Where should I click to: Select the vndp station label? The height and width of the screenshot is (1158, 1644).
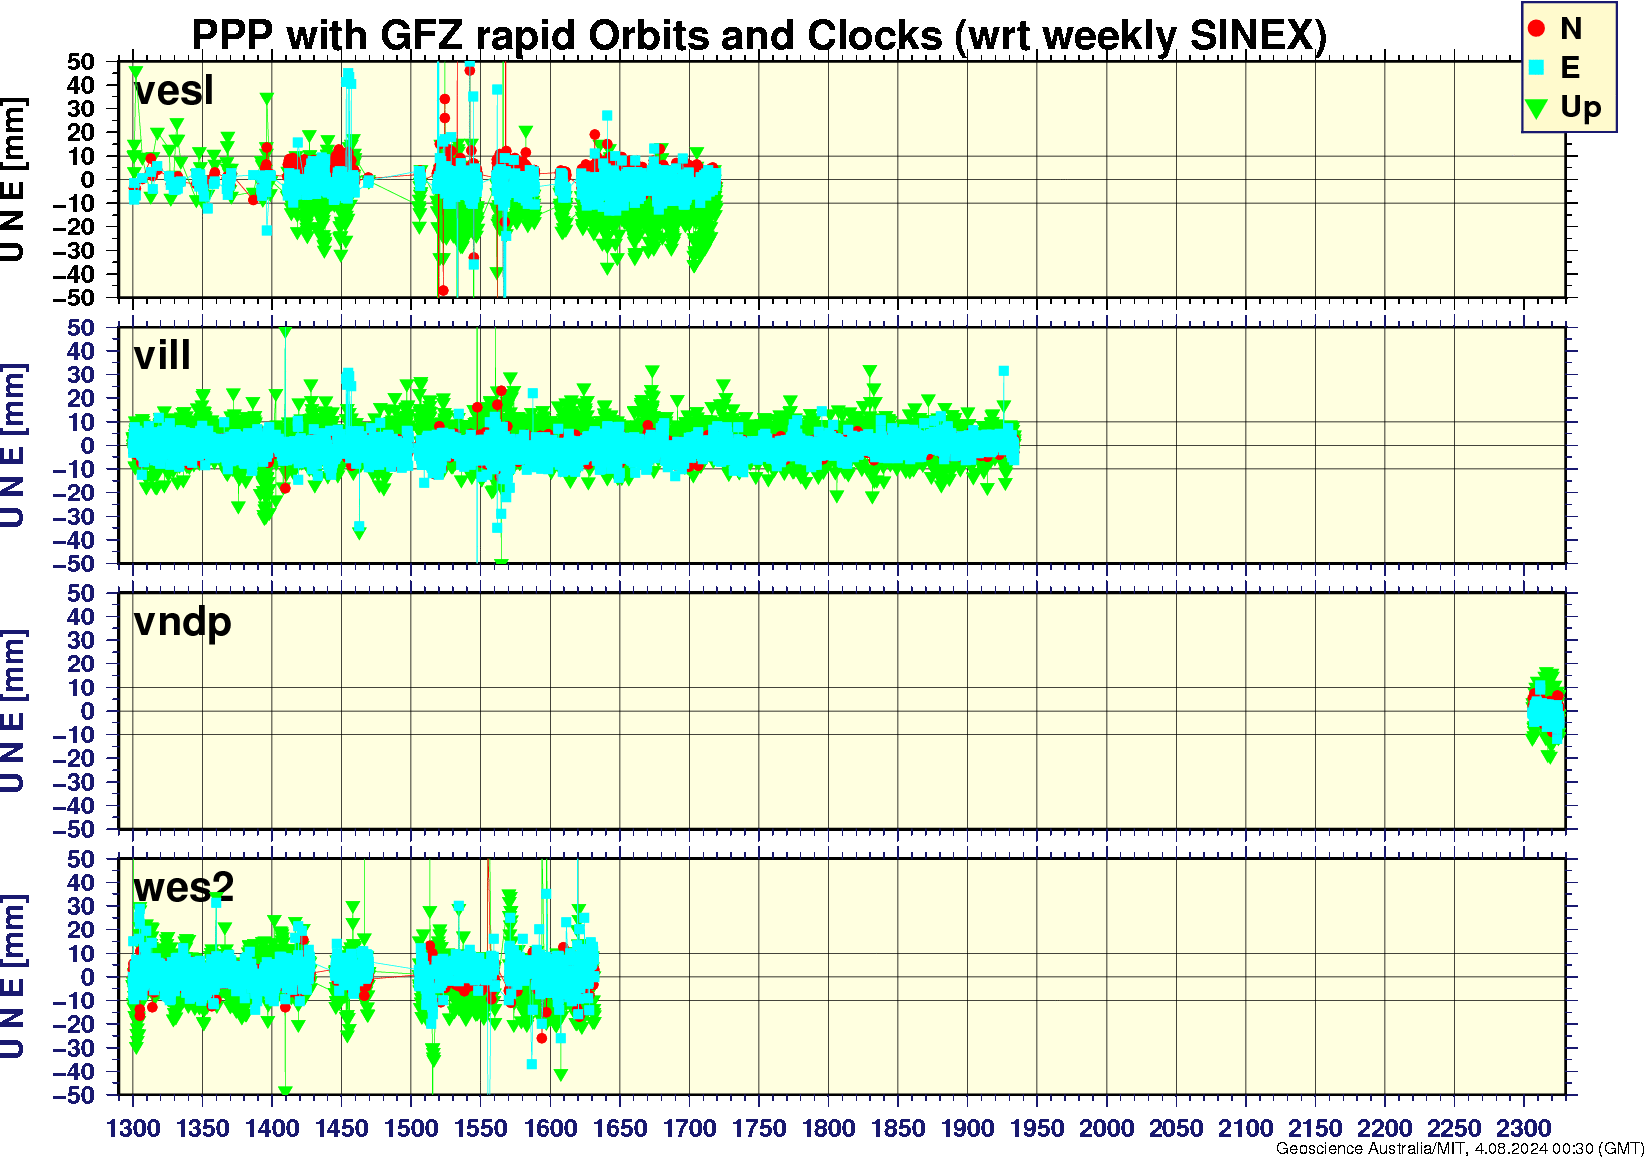(183, 623)
